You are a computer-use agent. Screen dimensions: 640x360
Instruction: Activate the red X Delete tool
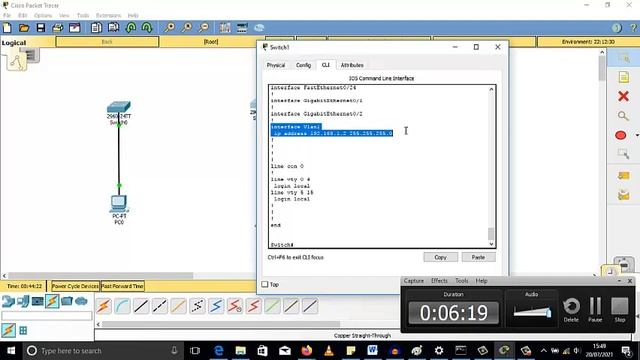(x=623, y=96)
